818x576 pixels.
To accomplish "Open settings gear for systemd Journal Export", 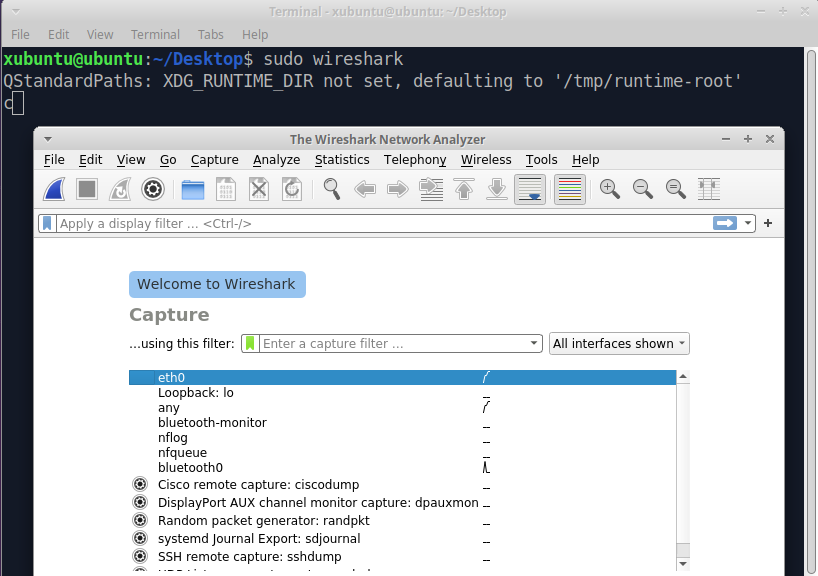I will pyautogui.click(x=140, y=538).
